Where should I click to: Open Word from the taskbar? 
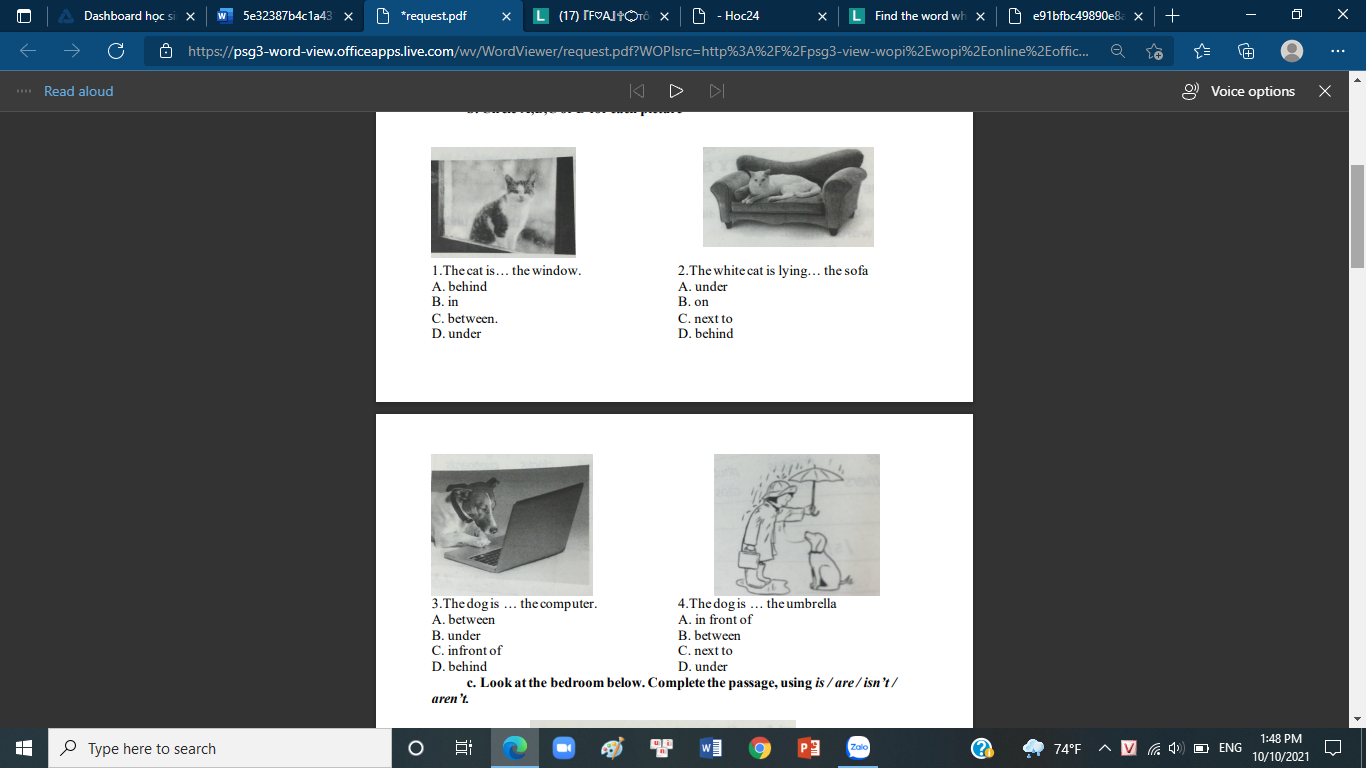tap(711, 748)
